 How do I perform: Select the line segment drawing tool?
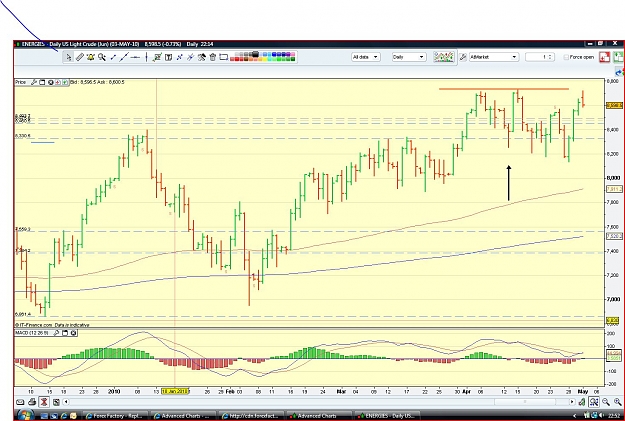pos(113,57)
